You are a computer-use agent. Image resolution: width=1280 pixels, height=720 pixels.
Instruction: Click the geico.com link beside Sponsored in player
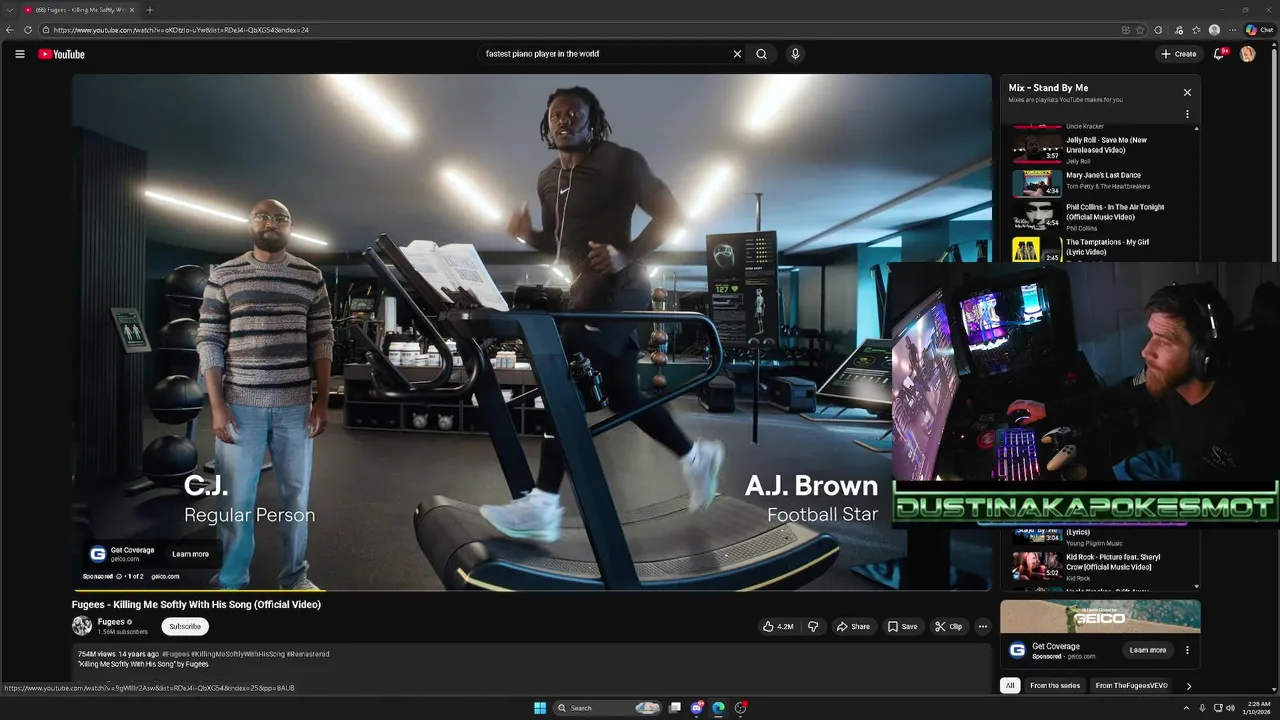coord(165,576)
